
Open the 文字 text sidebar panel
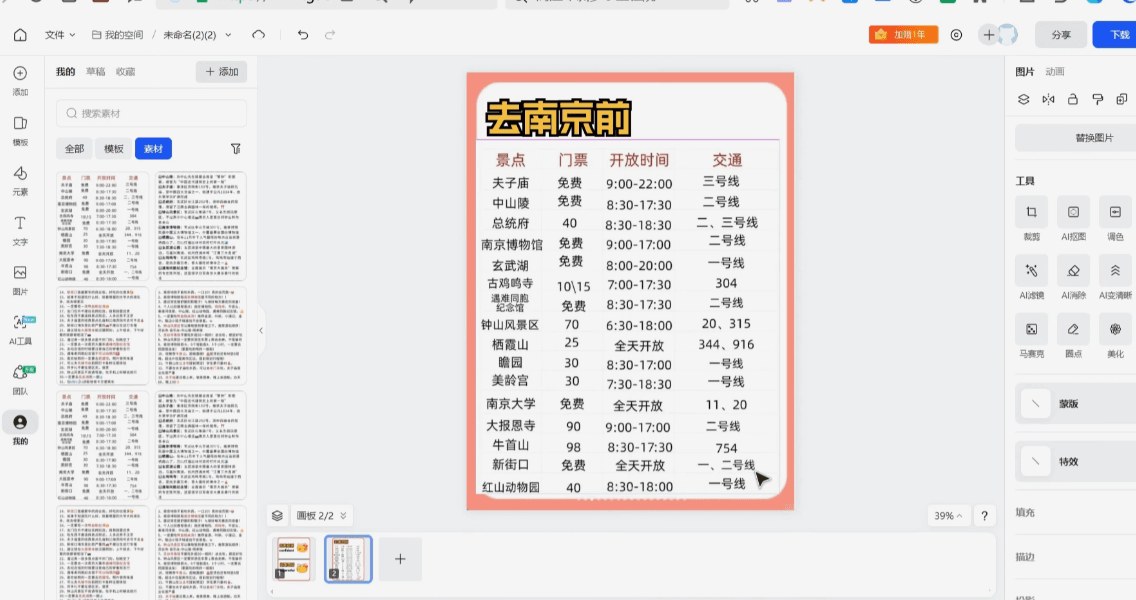pos(20,230)
